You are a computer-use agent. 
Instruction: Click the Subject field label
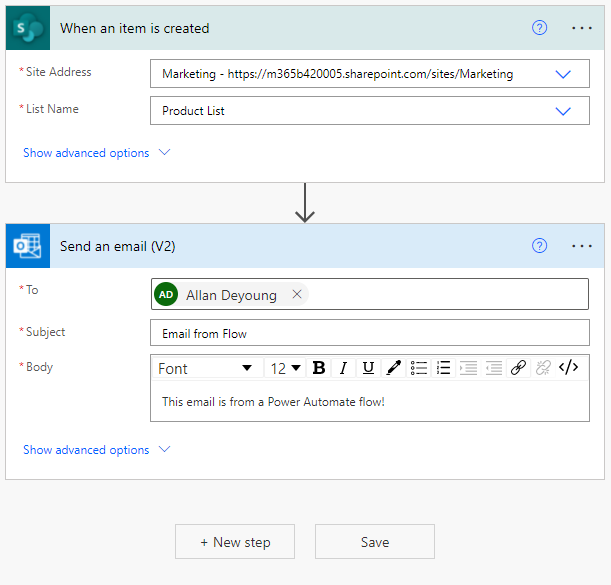pos(46,332)
